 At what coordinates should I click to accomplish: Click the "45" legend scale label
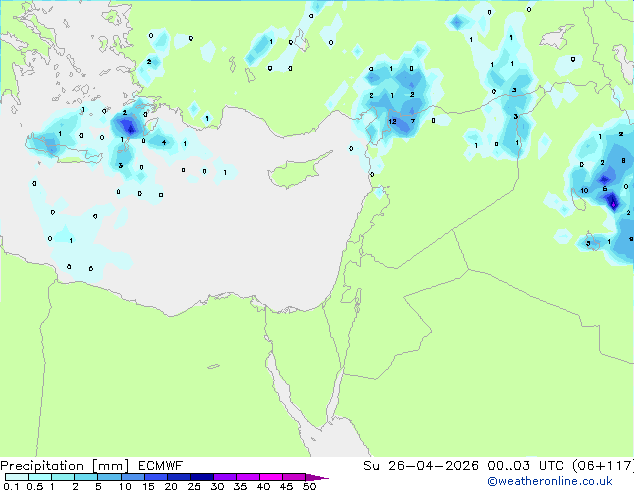pyautogui.click(x=286, y=486)
